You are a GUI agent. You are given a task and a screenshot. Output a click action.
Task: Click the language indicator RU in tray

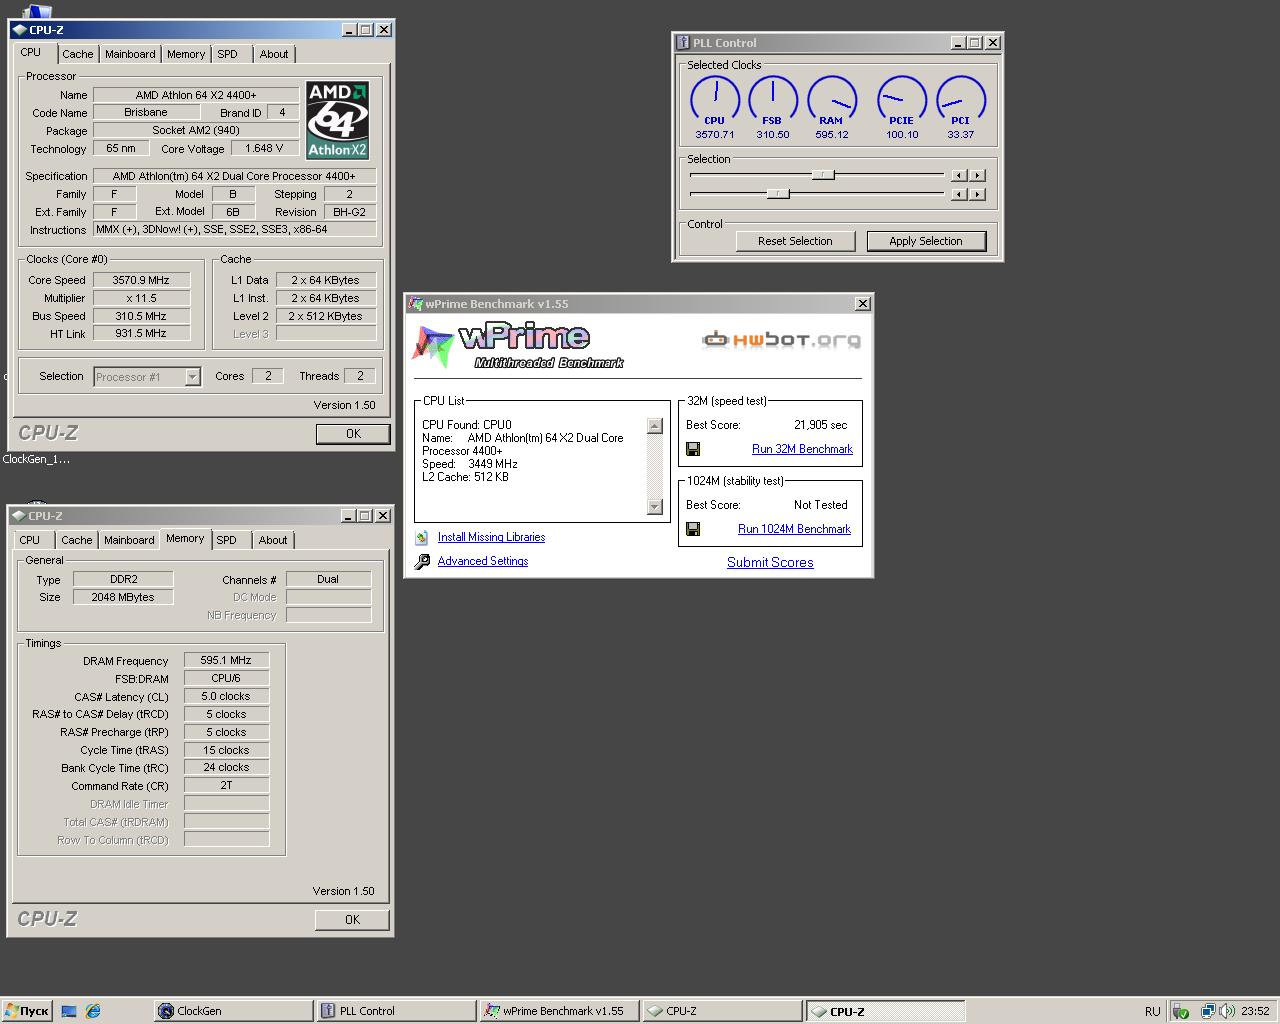(x=1152, y=1011)
